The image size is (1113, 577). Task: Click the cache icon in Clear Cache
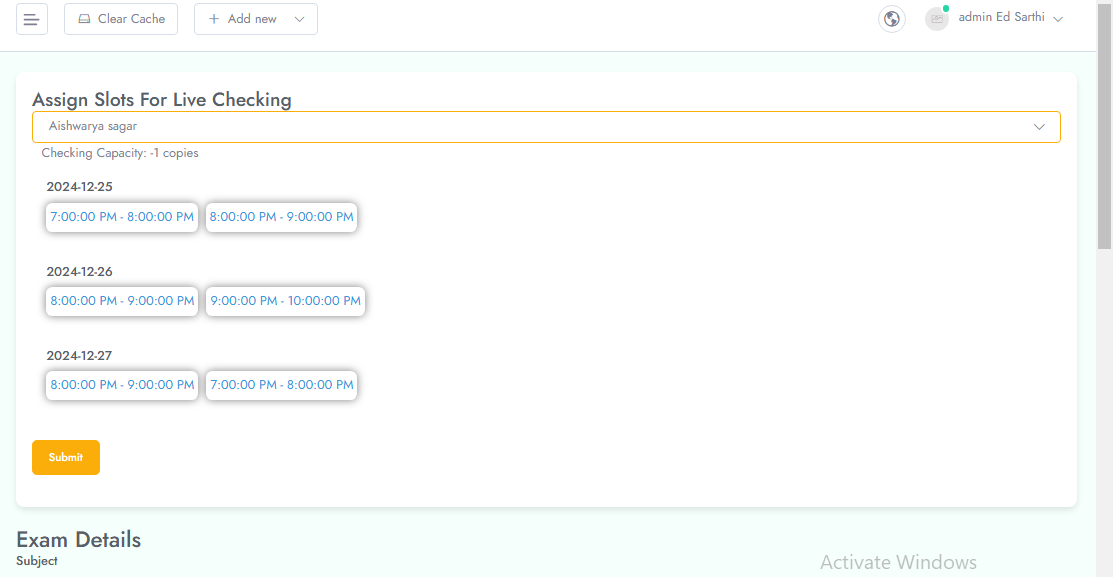[x=85, y=19]
